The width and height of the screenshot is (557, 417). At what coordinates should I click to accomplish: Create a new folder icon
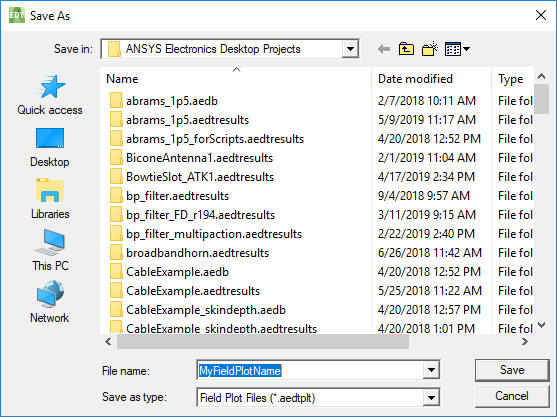point(429,49)
